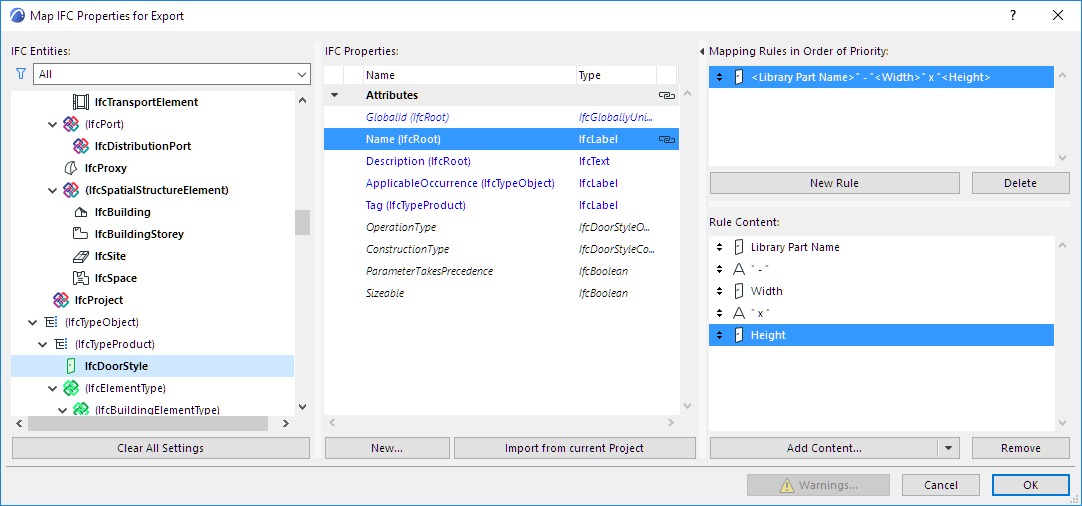Select the IfcSpace tree item
Image resolution: width=1082 pixels, height=506 pixels.
115,278
